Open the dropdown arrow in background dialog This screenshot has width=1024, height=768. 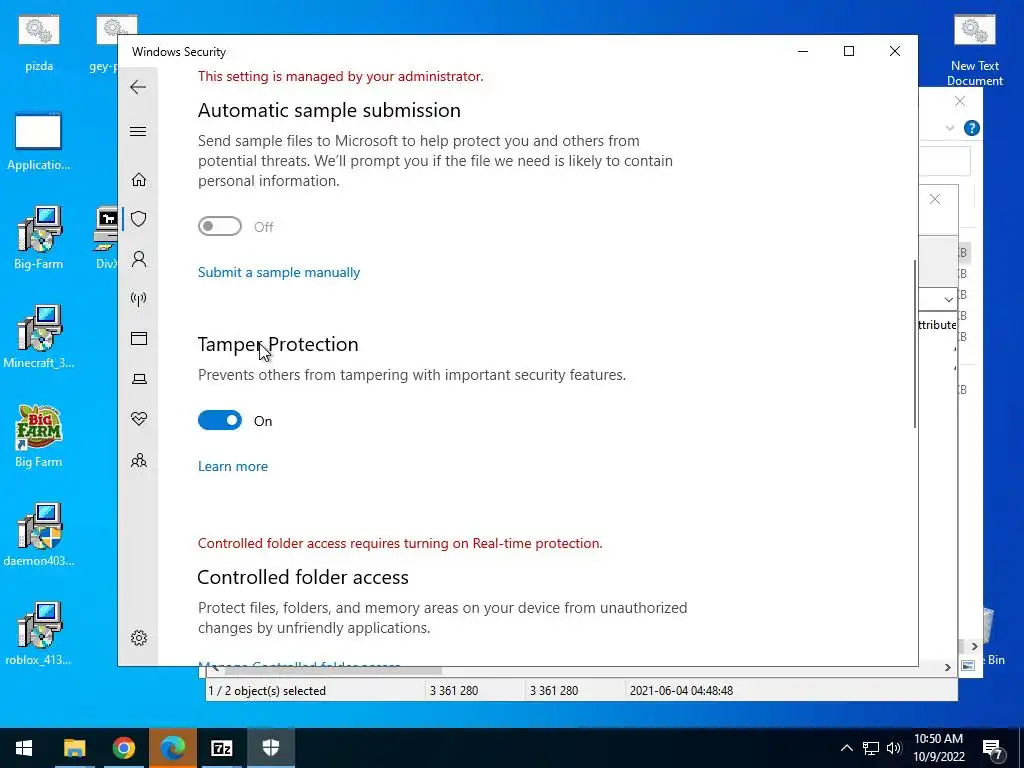(x=948, y=299)
